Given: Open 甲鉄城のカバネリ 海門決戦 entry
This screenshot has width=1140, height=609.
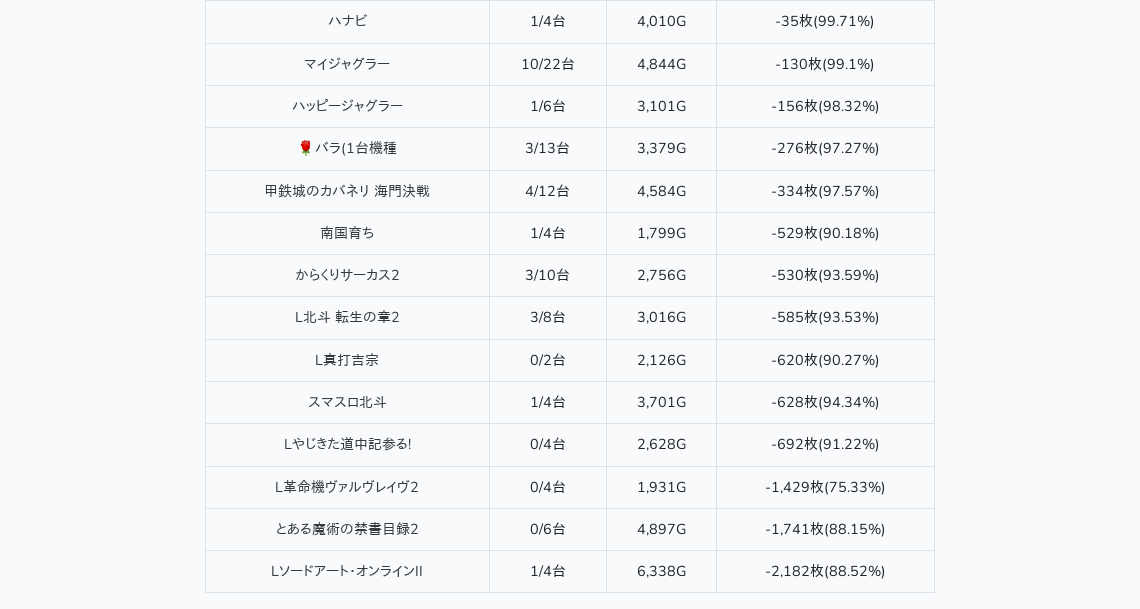Looking at the screenshot, I should click(347, 191).
